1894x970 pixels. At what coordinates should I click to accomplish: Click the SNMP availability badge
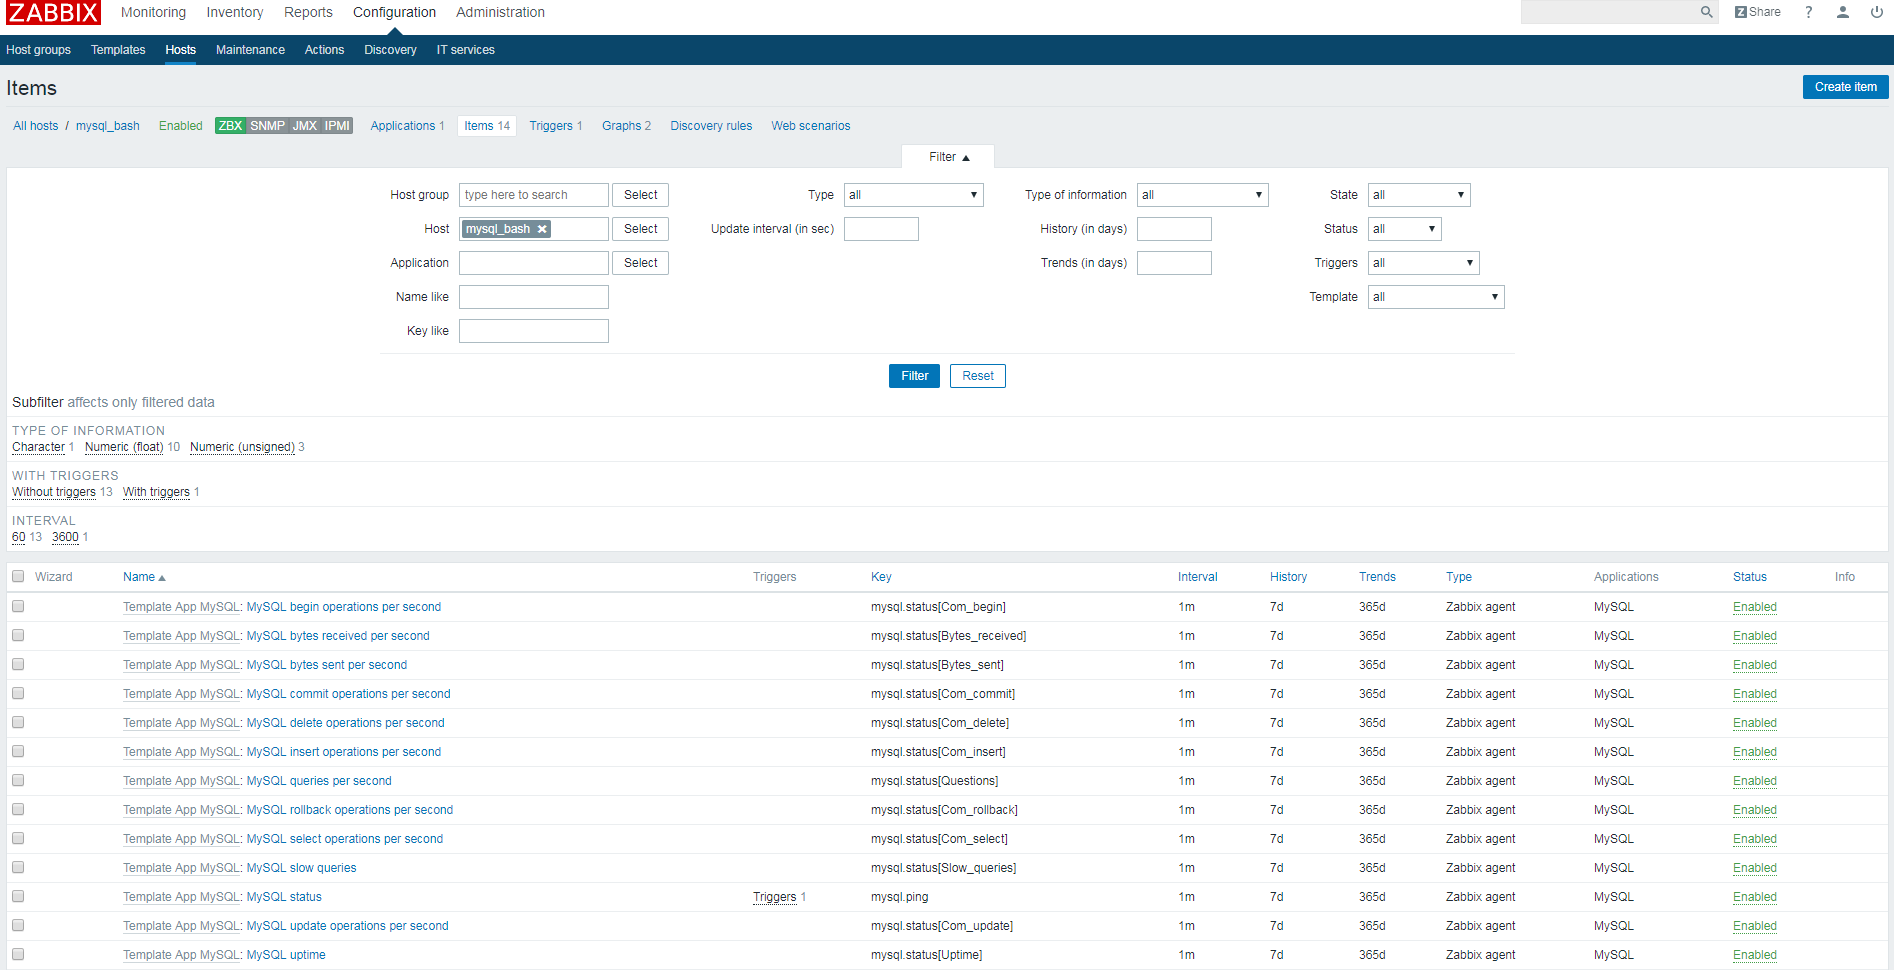267,126
